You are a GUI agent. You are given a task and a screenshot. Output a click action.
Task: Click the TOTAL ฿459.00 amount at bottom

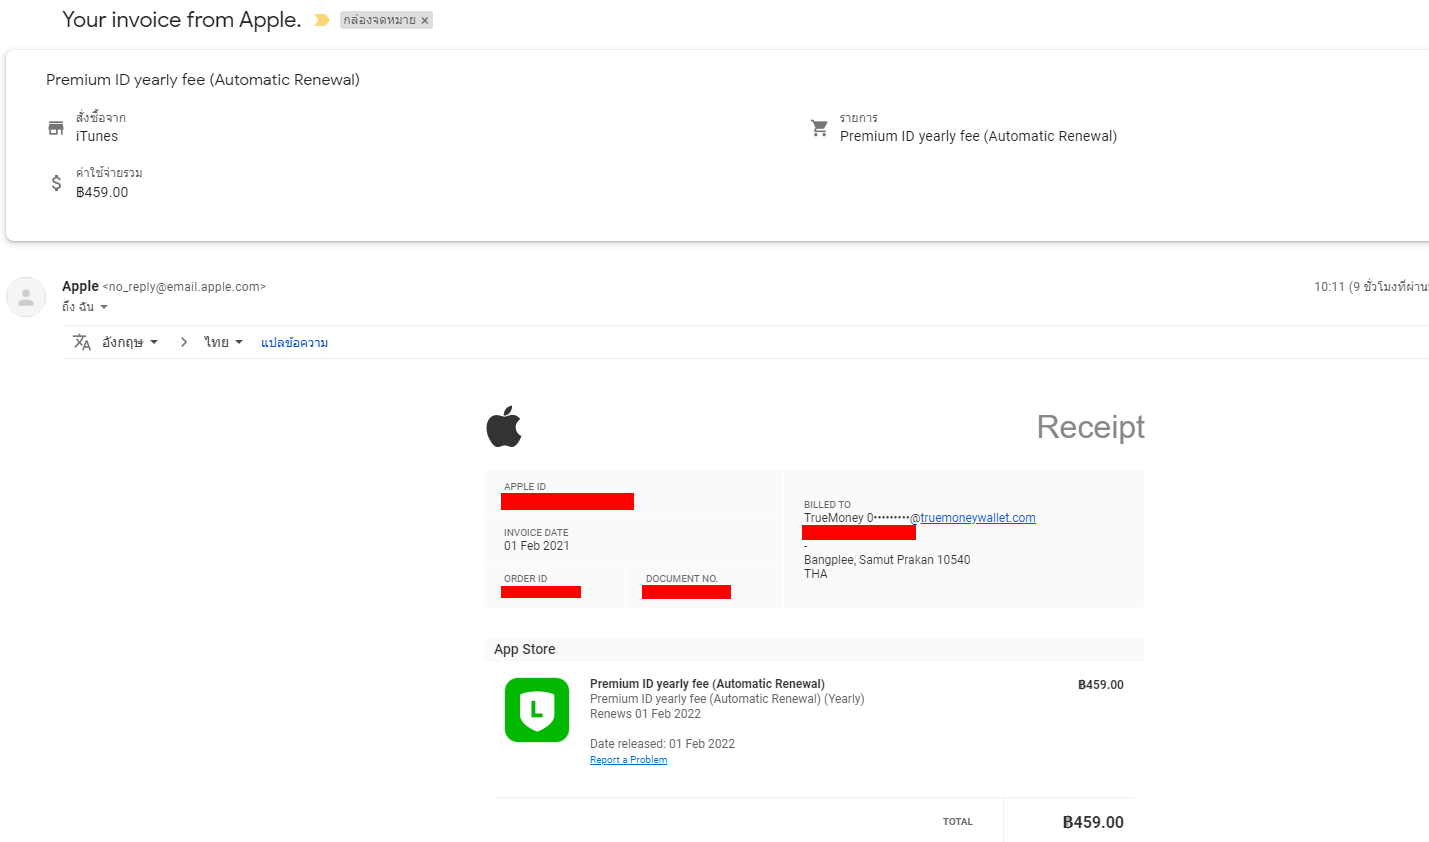click(x=1093, y=822)
